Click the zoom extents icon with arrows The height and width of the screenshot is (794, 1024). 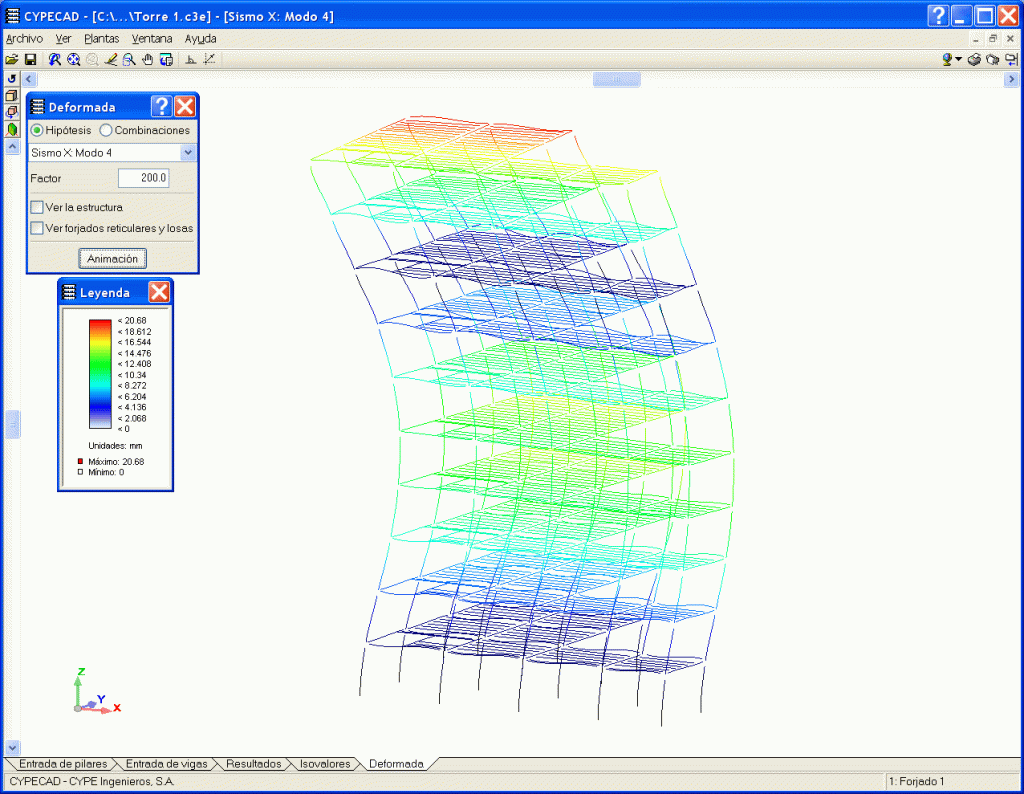point(73,60)
